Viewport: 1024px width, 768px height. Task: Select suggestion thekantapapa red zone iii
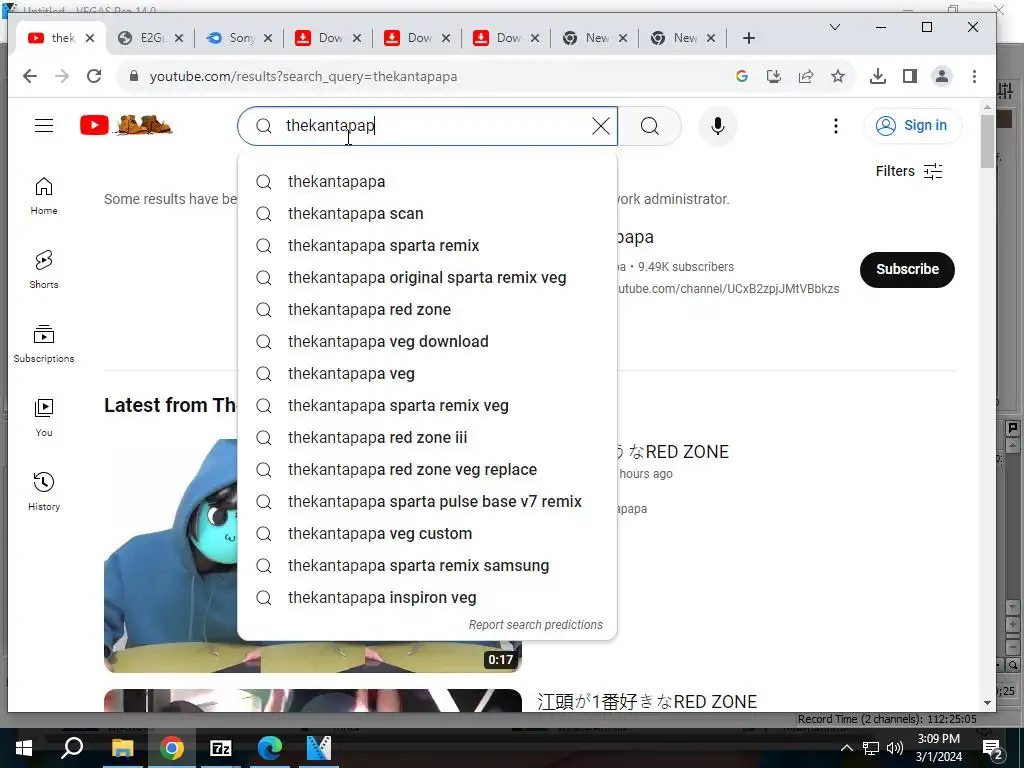[427, 438]
